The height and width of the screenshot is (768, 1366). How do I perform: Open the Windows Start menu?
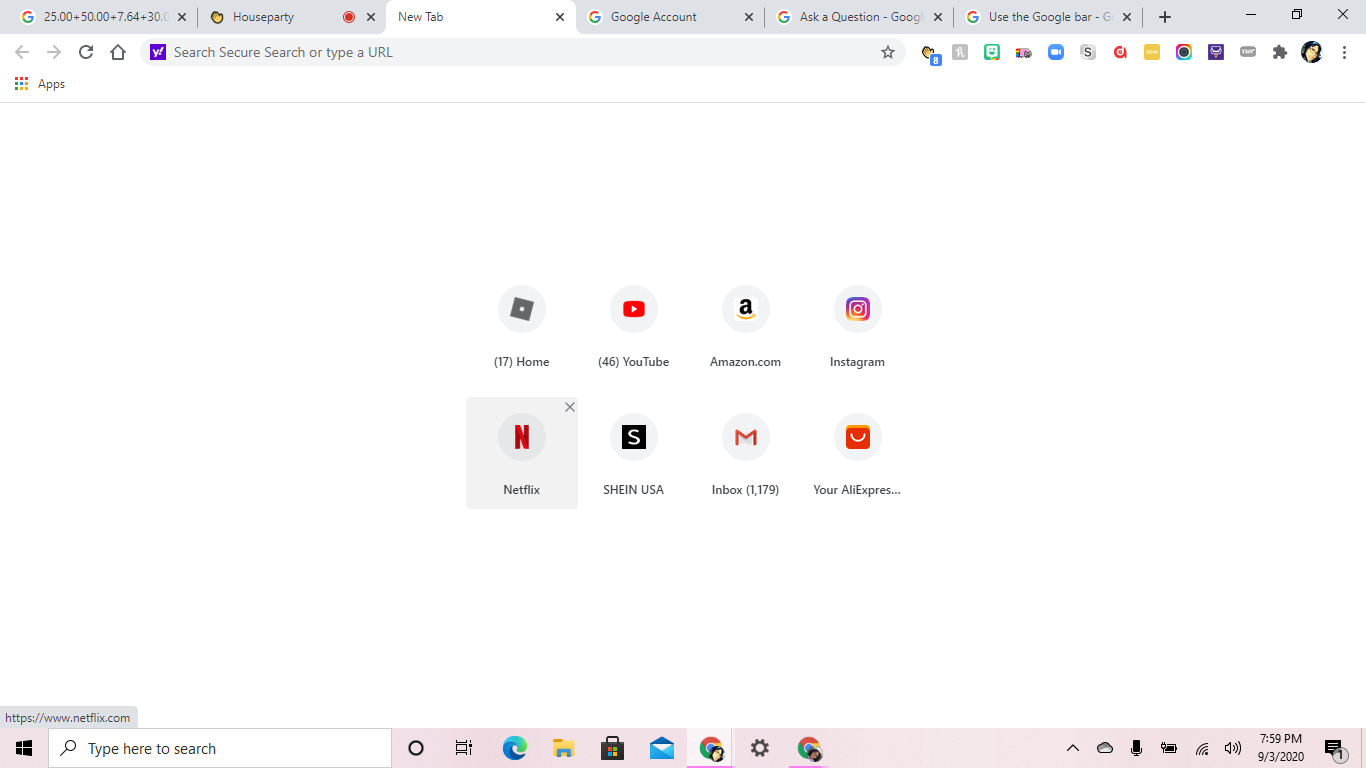pos(24,748)
